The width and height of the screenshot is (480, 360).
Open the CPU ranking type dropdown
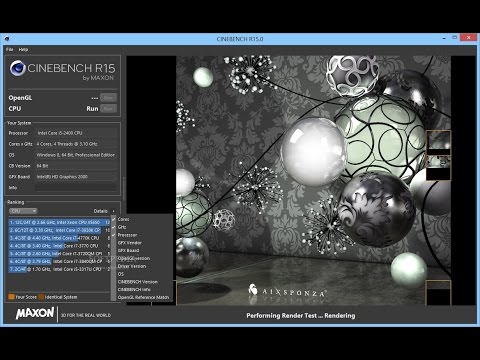click(x=23, y=211)
